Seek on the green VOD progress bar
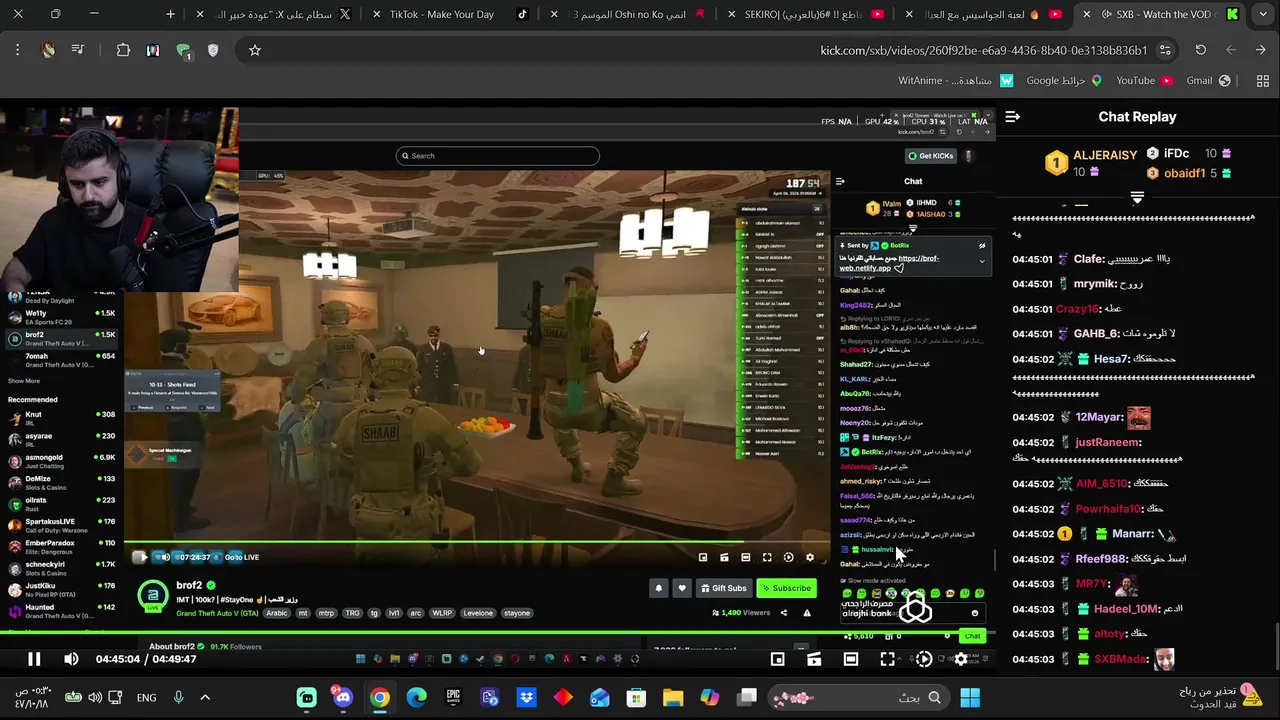 coord(497,632)
